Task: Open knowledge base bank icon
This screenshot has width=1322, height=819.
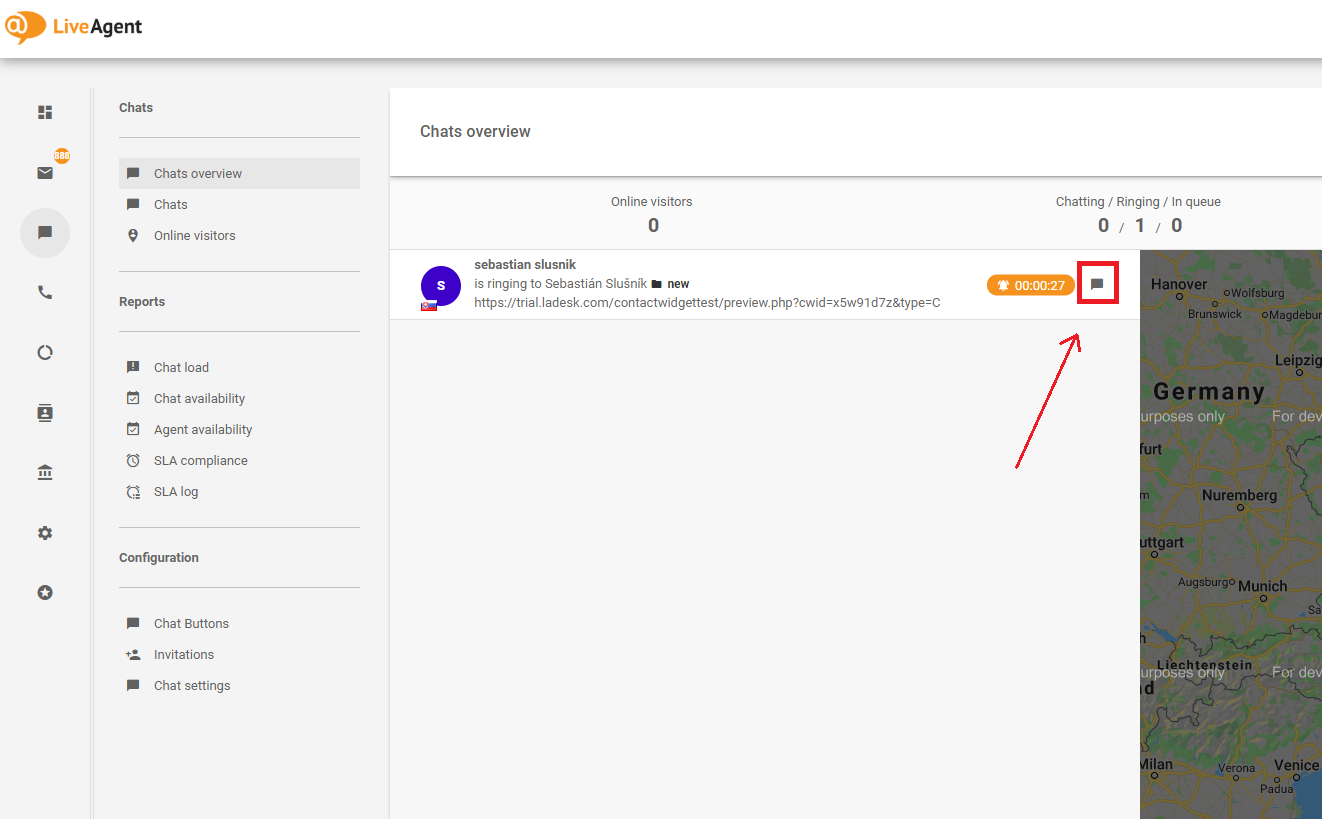Action: click(x=45, y=473)
